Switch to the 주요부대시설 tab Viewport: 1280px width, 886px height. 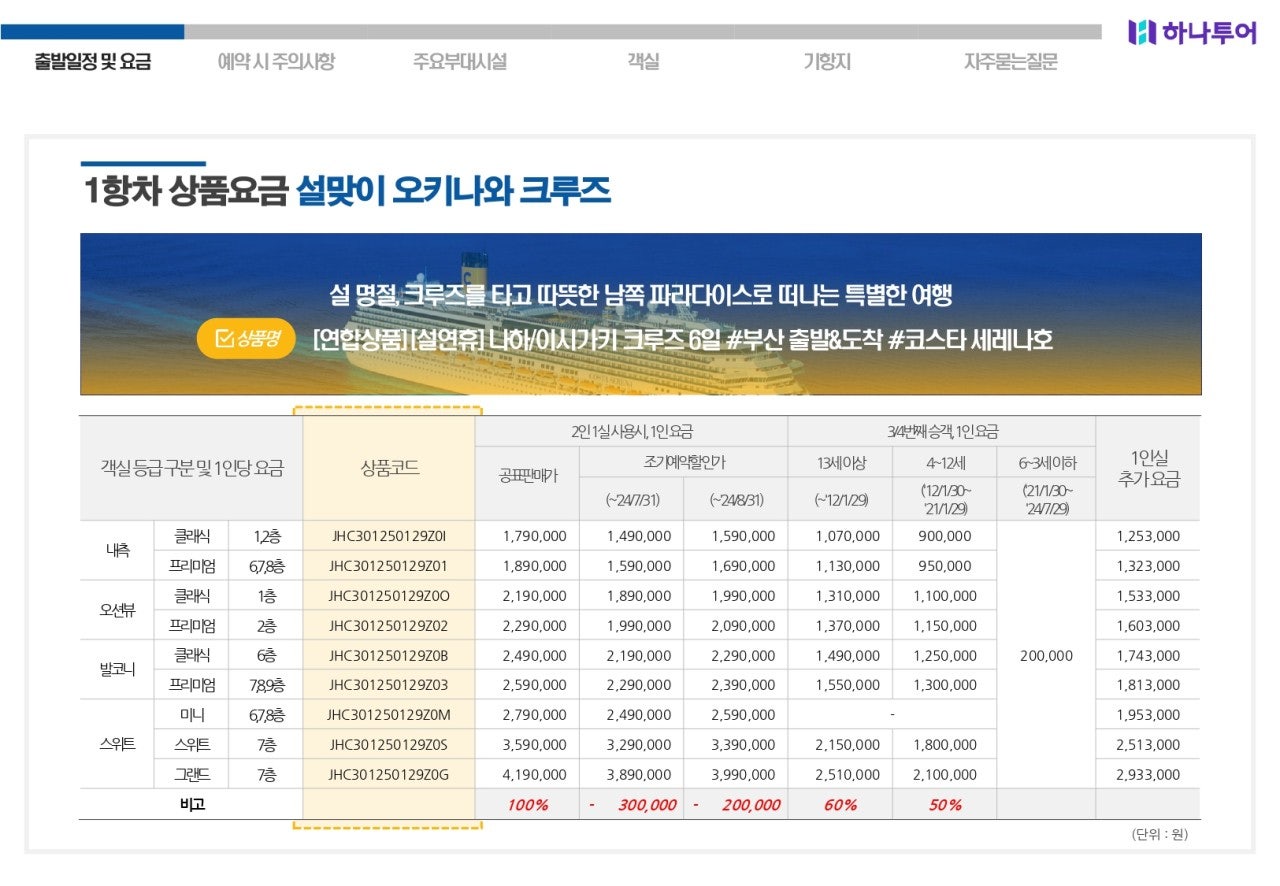(x=460, y=62)
